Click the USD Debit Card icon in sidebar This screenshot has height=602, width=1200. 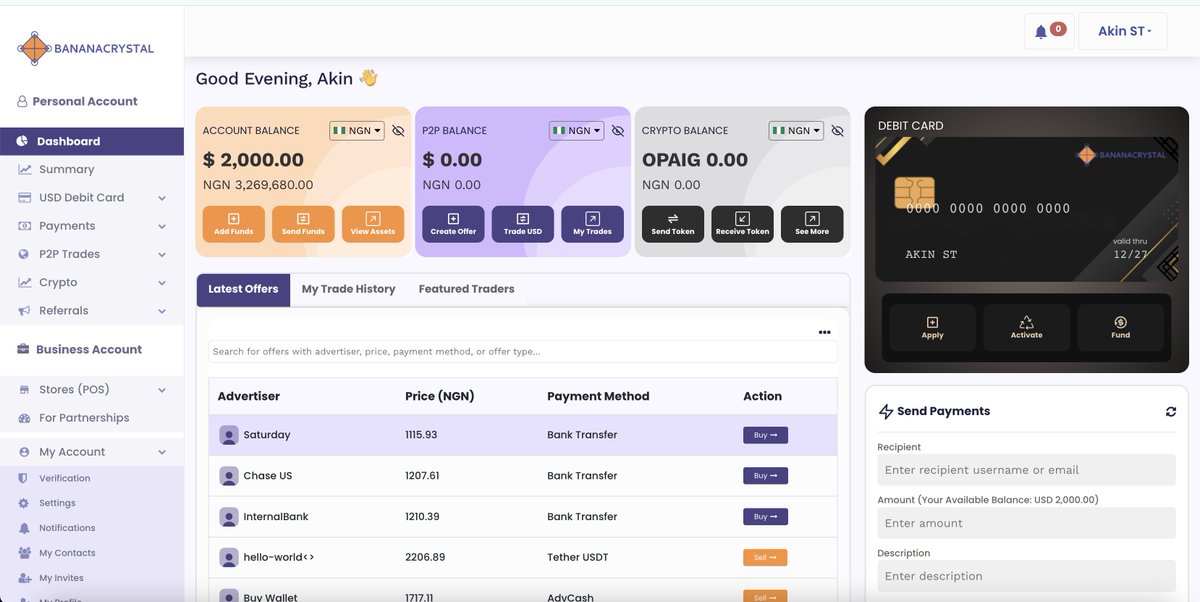(x=24, y=198)
